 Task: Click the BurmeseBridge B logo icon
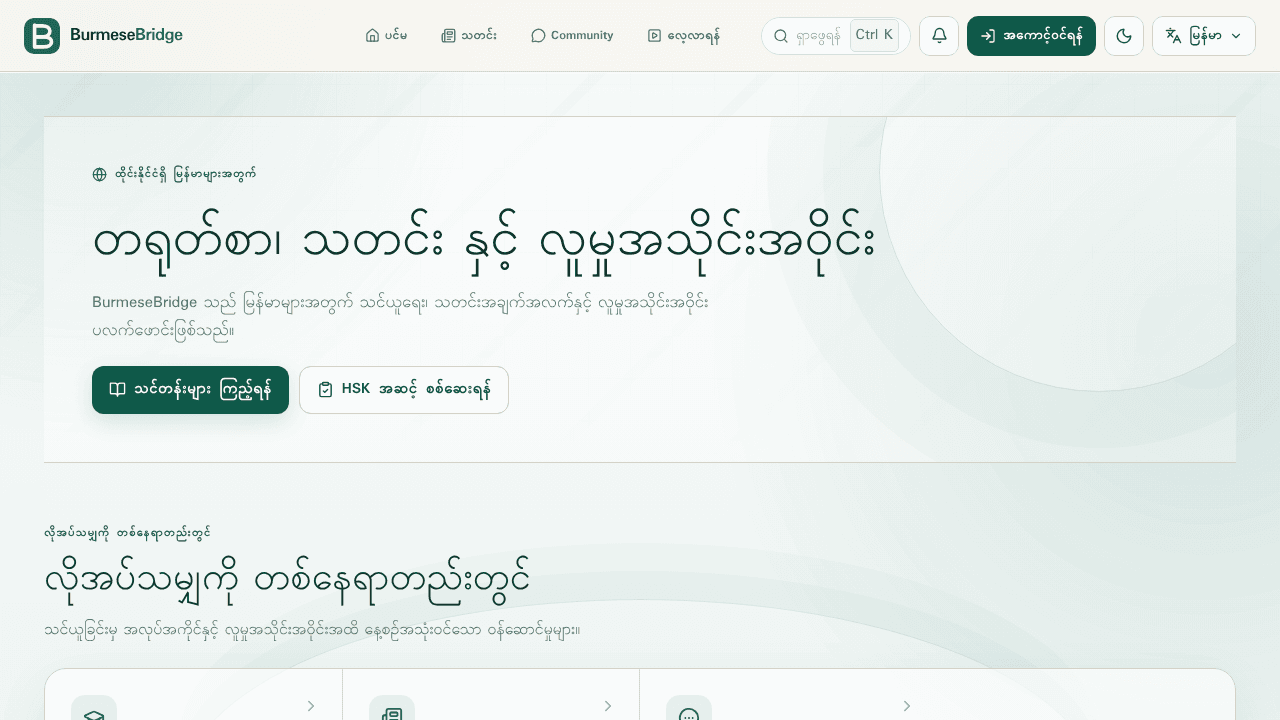click(x=42, y=36)
